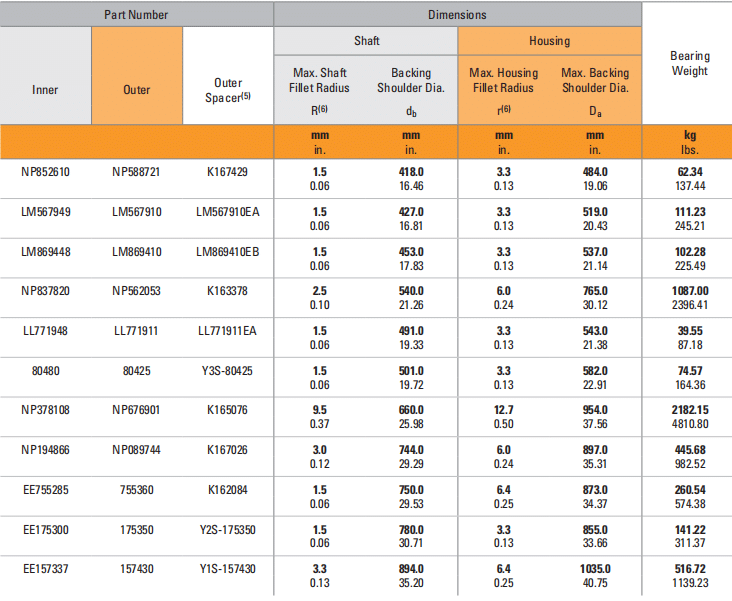
Task: Click the Part Number header cell
Action: (x=136, y=15)
